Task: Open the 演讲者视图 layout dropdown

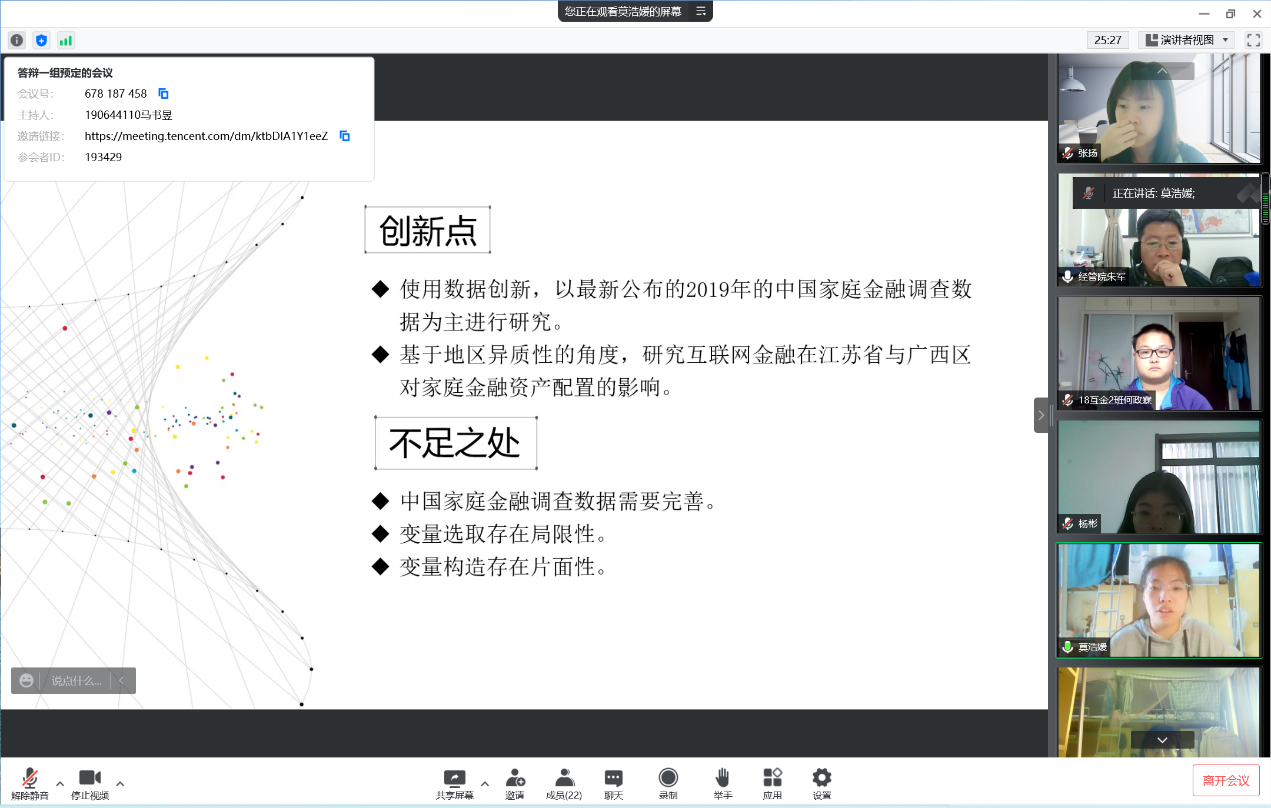Action: tap(1186, 40)
